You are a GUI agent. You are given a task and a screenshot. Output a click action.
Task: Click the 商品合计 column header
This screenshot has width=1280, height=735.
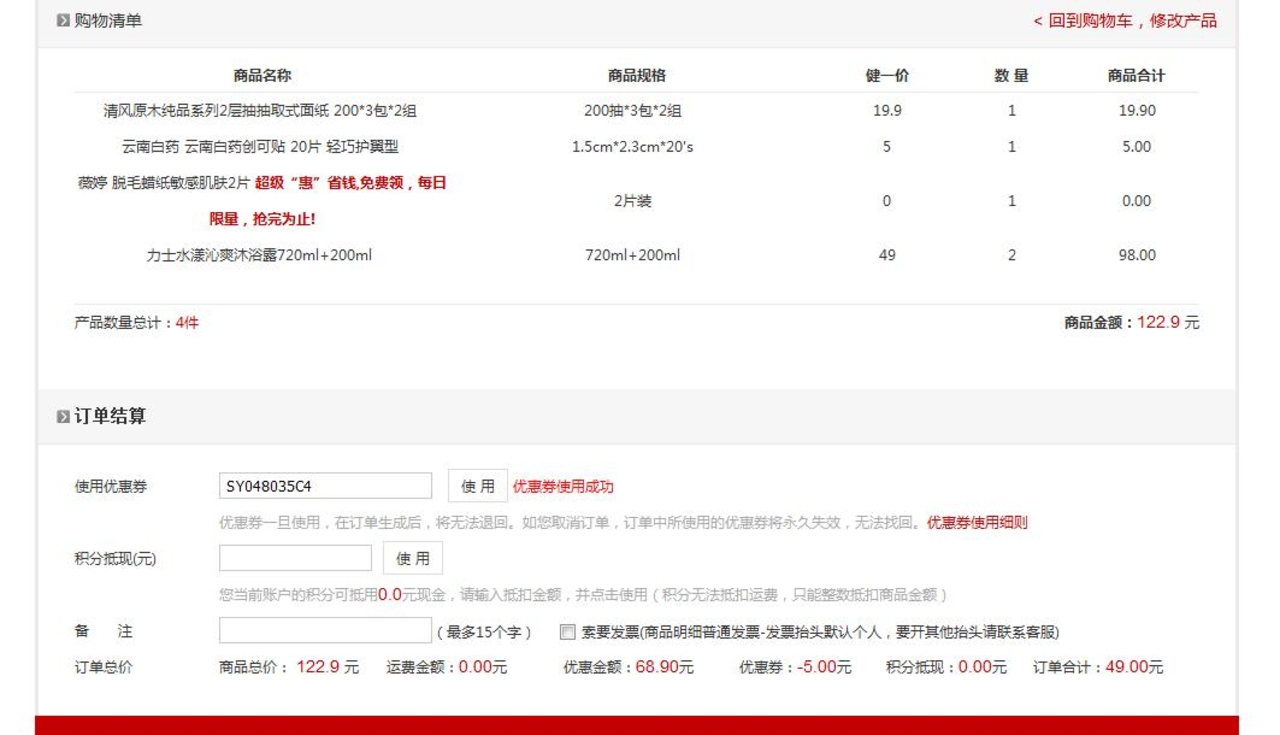1136,75
